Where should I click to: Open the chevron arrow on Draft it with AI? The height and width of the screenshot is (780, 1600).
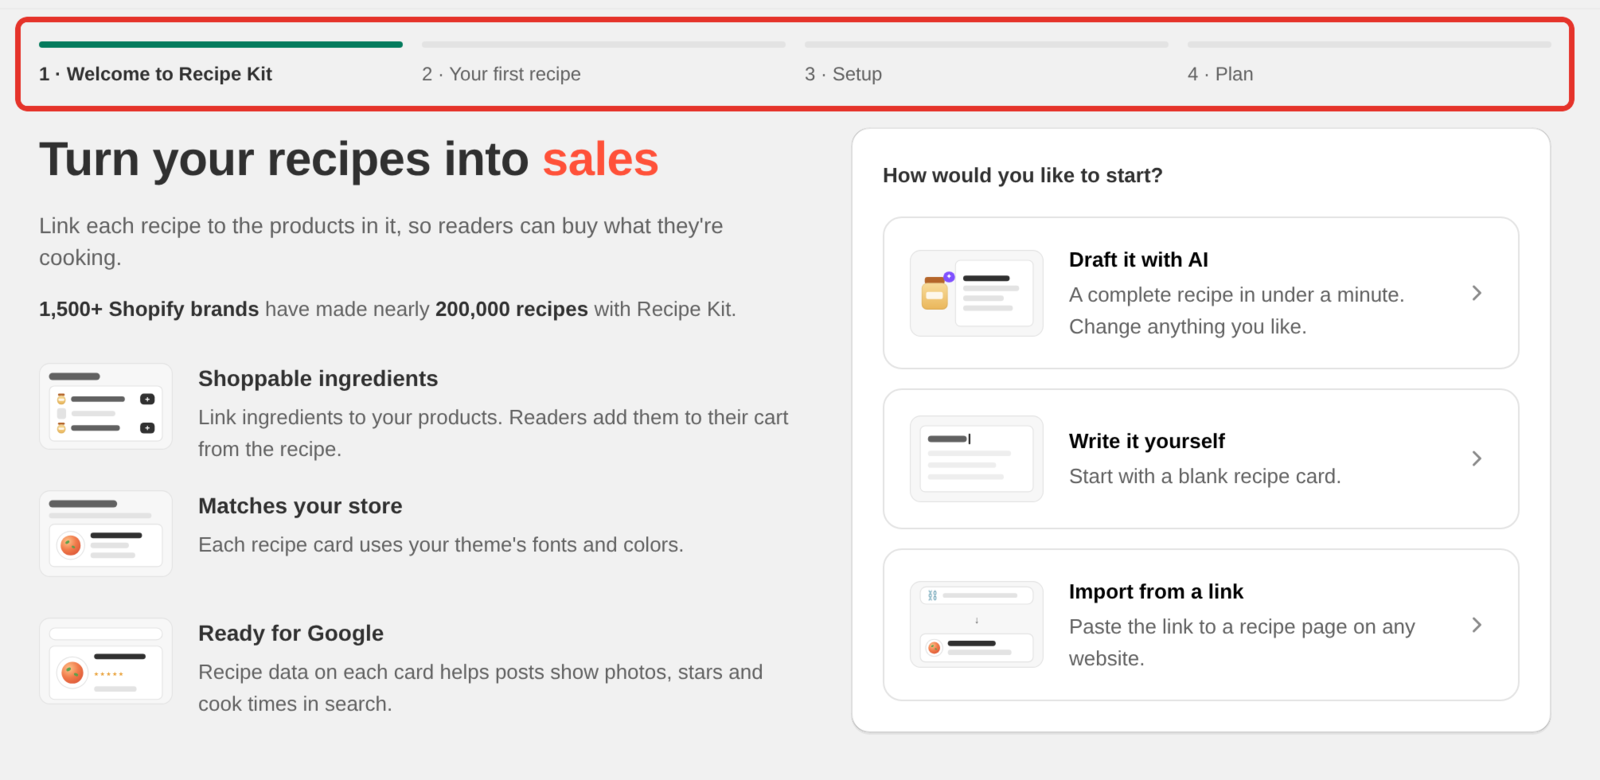pyautogui.click(x=1477, y=293)
